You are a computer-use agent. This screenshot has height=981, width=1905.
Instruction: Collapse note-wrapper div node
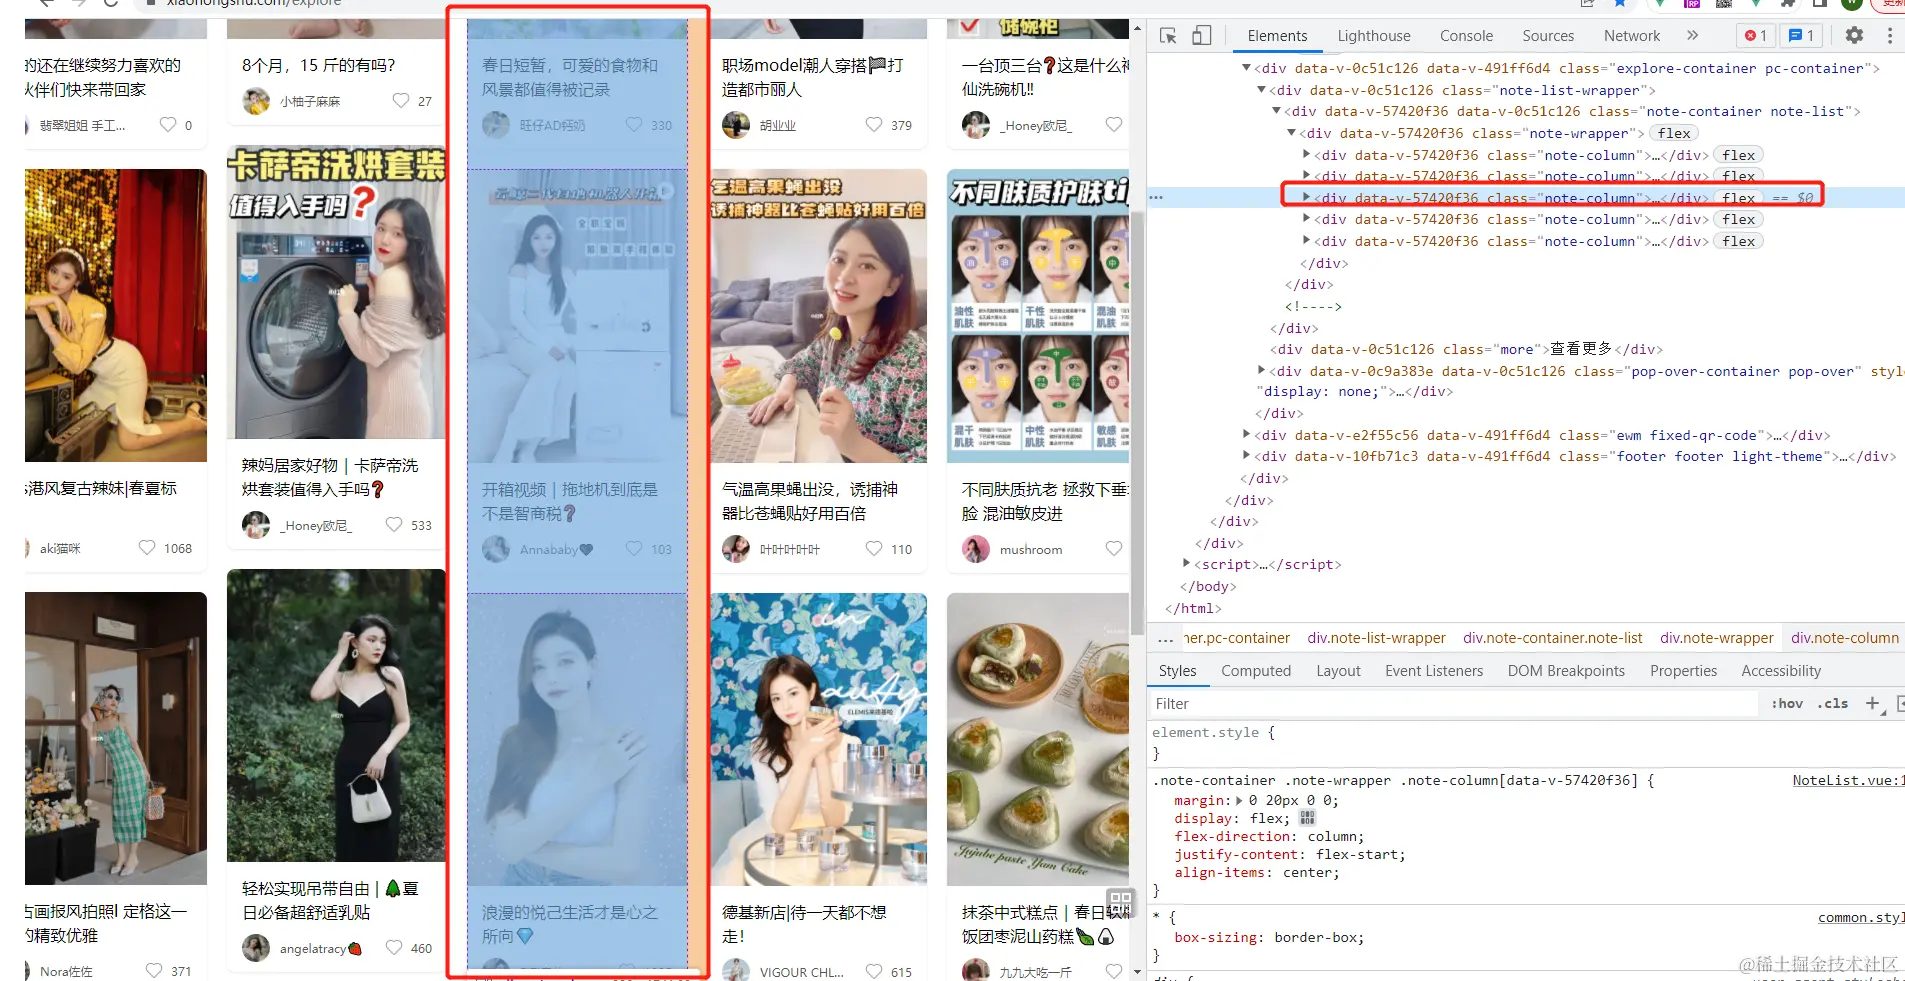point(1291,133)
